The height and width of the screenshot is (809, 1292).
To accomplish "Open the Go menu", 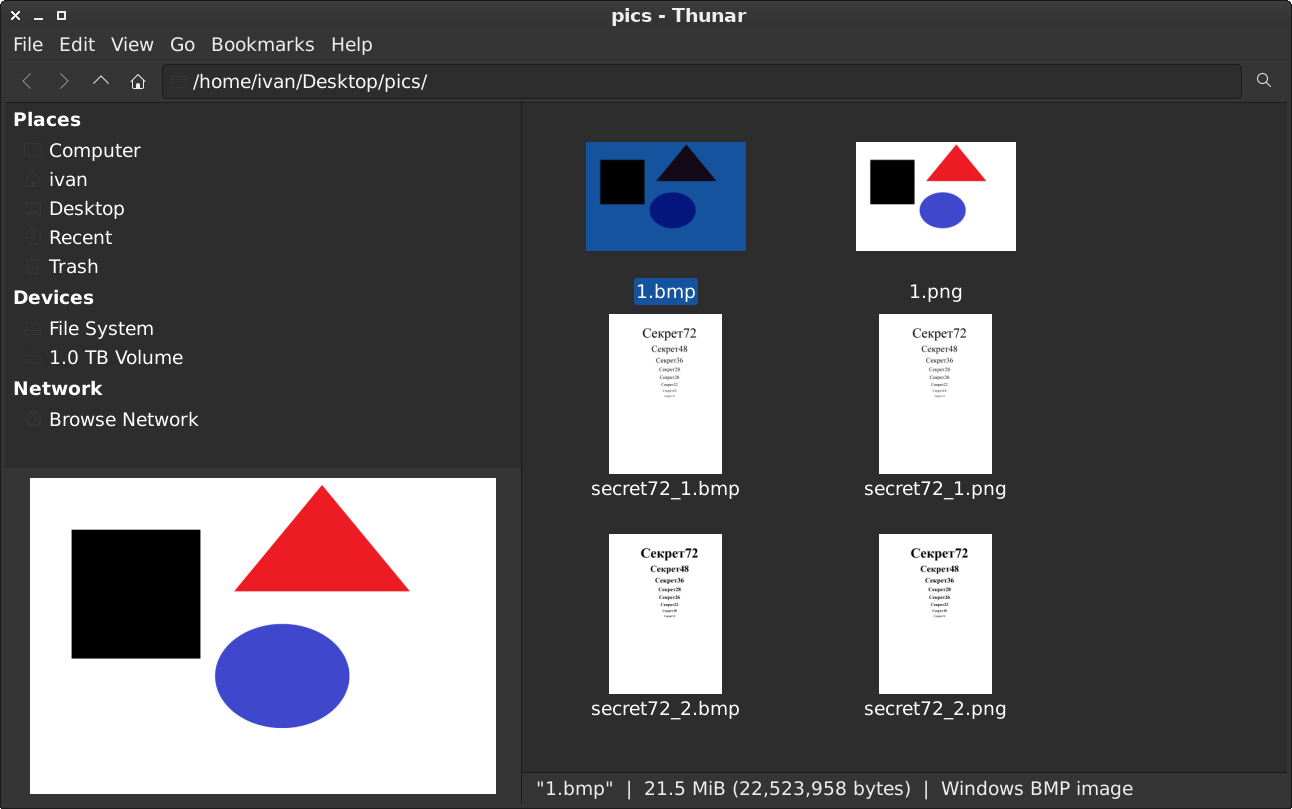I will point(183,45).
